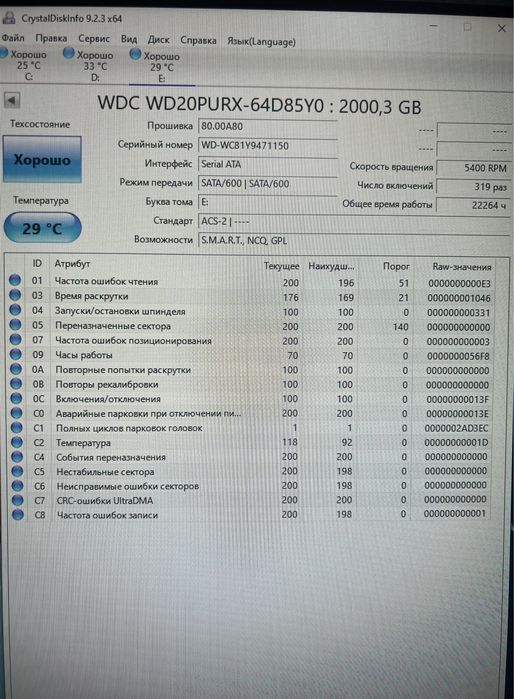Click the Текущее column header
Screen dimensions: 514x699
[281, 266]
